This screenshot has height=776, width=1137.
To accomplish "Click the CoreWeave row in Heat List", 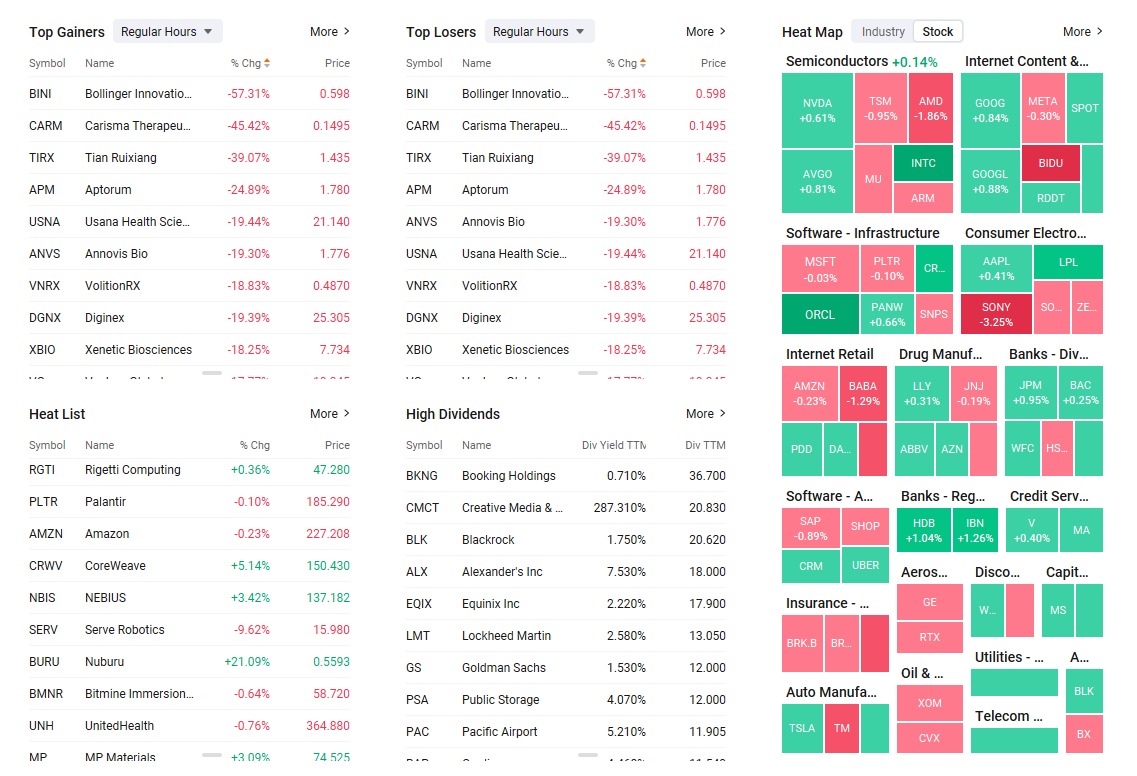I will [x=115, y=566].
